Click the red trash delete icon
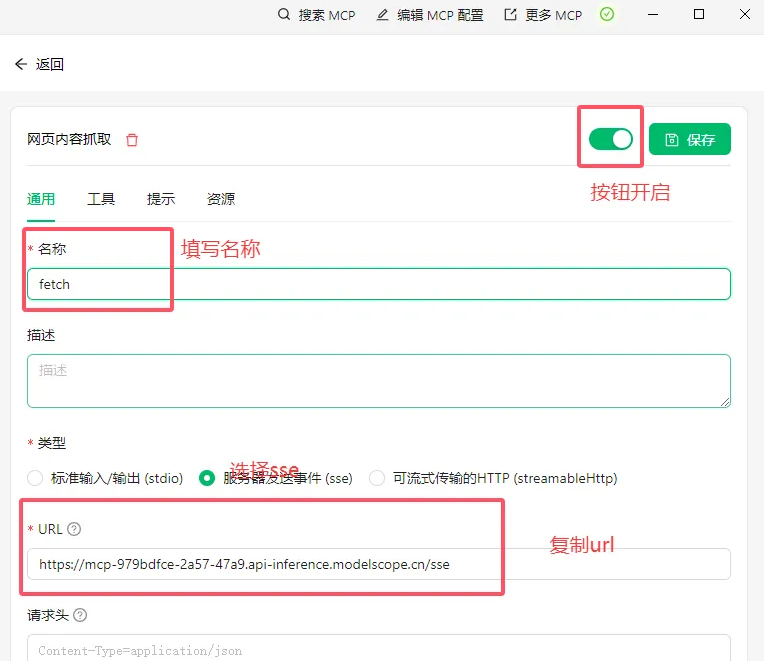Image resolution: width=764 pixels, height=661 pixels. coord(132,140)
